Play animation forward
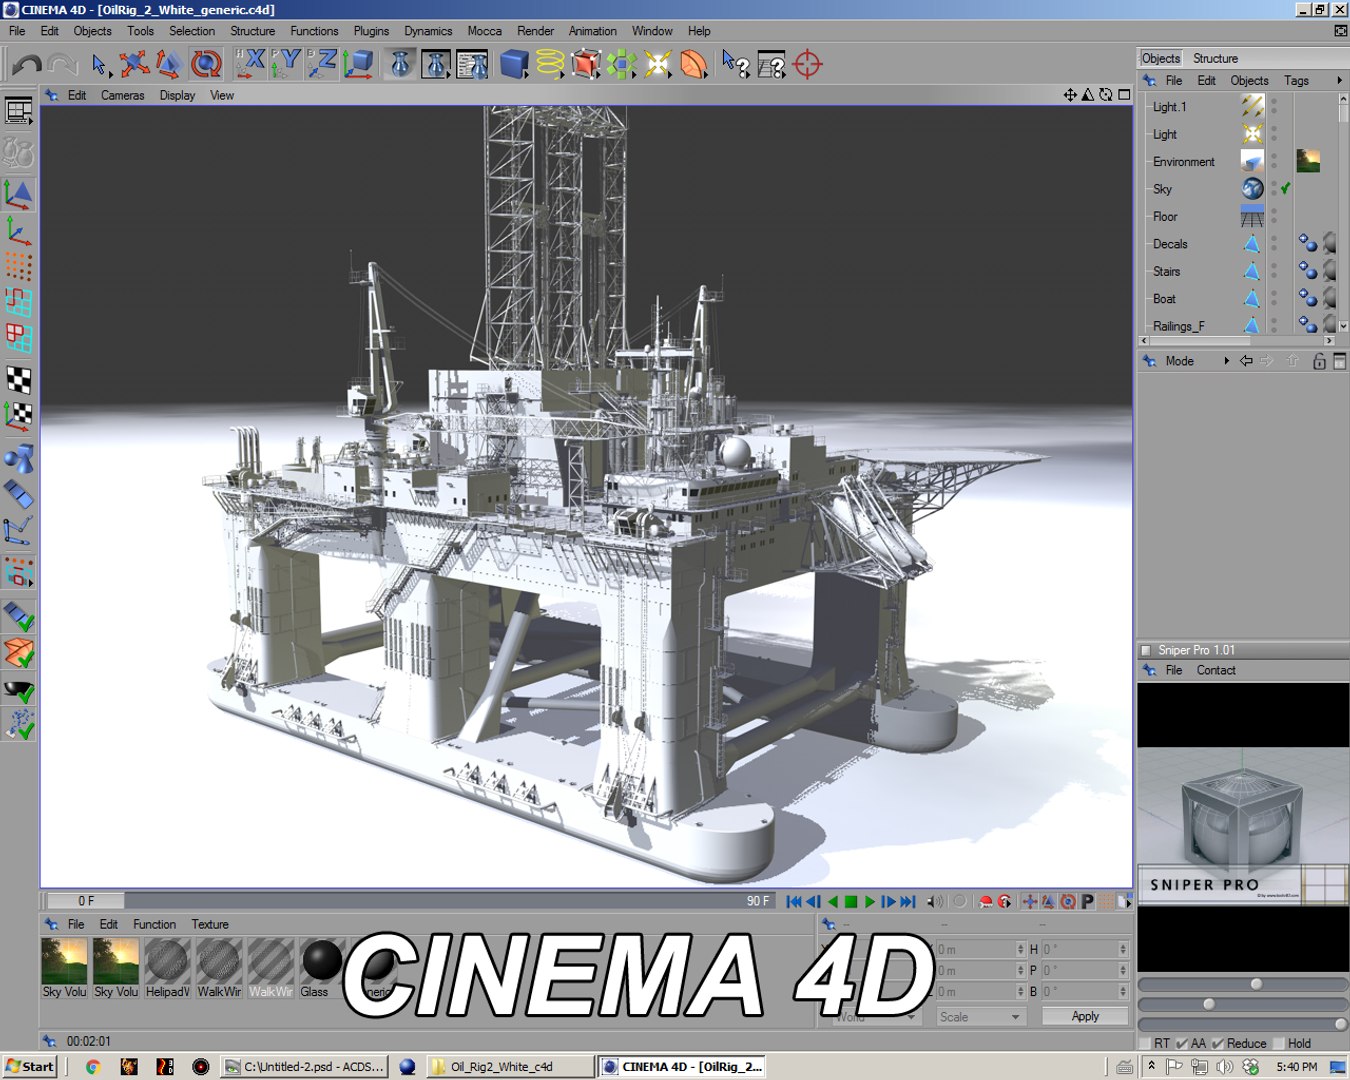The image size is (1350, 1080). [x=869, y=902]
